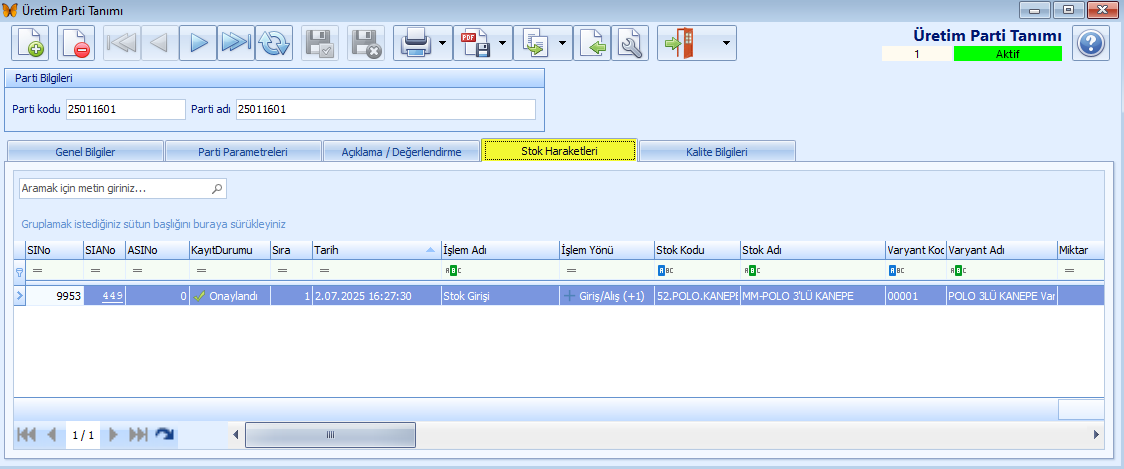1124x469 pixels.
Task: Delete the record using the red-minus document icon
Action: click(76, 43)
